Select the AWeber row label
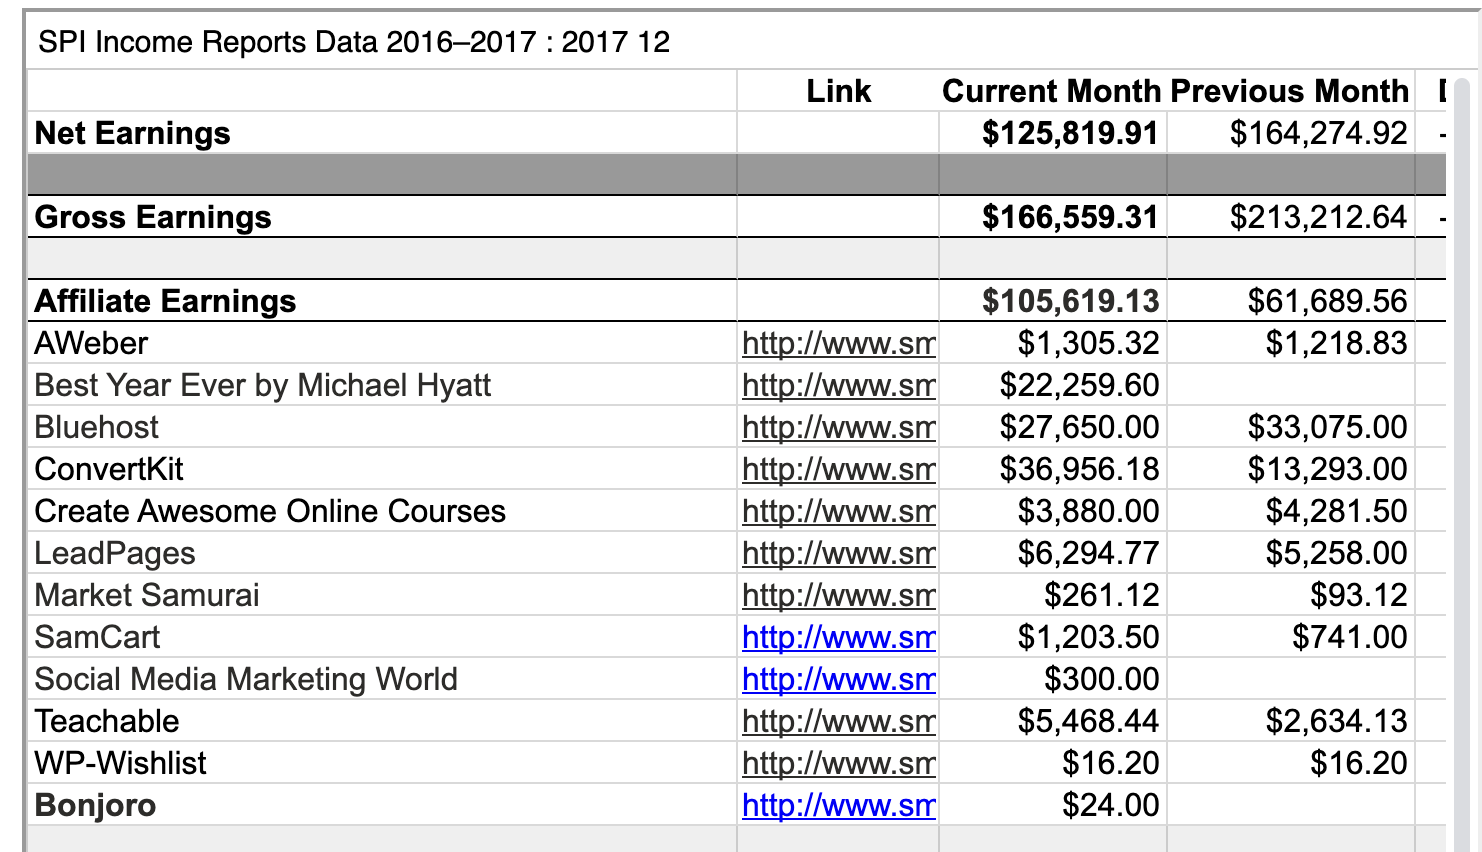 coord(91,343)
